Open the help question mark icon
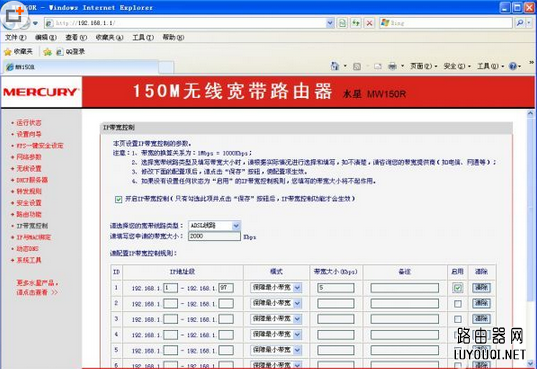Image resolution: width=537 pixels, height=369 pixels. 513,66
